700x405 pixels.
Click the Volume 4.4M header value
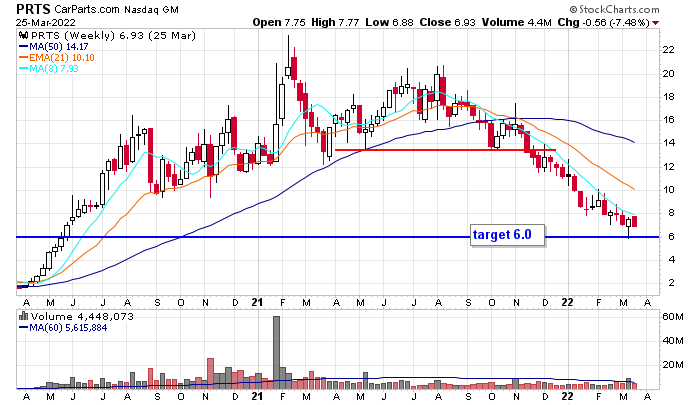[x=517, y=22]
